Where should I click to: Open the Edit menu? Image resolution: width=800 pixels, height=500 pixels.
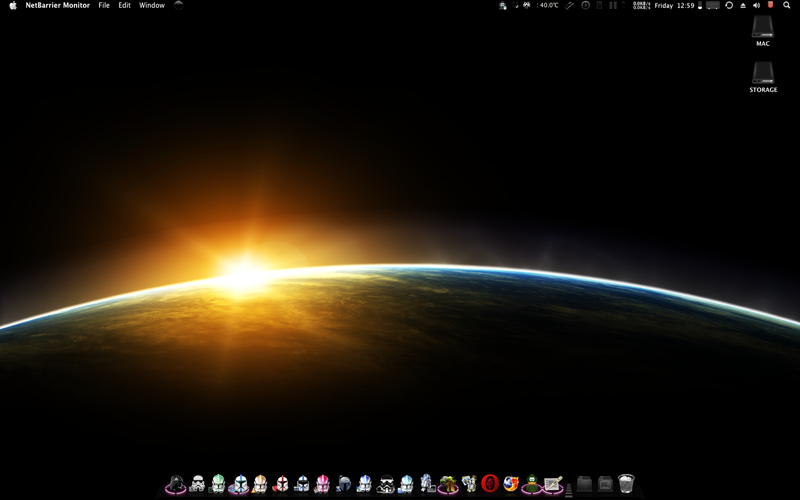[x=124, y=5]
